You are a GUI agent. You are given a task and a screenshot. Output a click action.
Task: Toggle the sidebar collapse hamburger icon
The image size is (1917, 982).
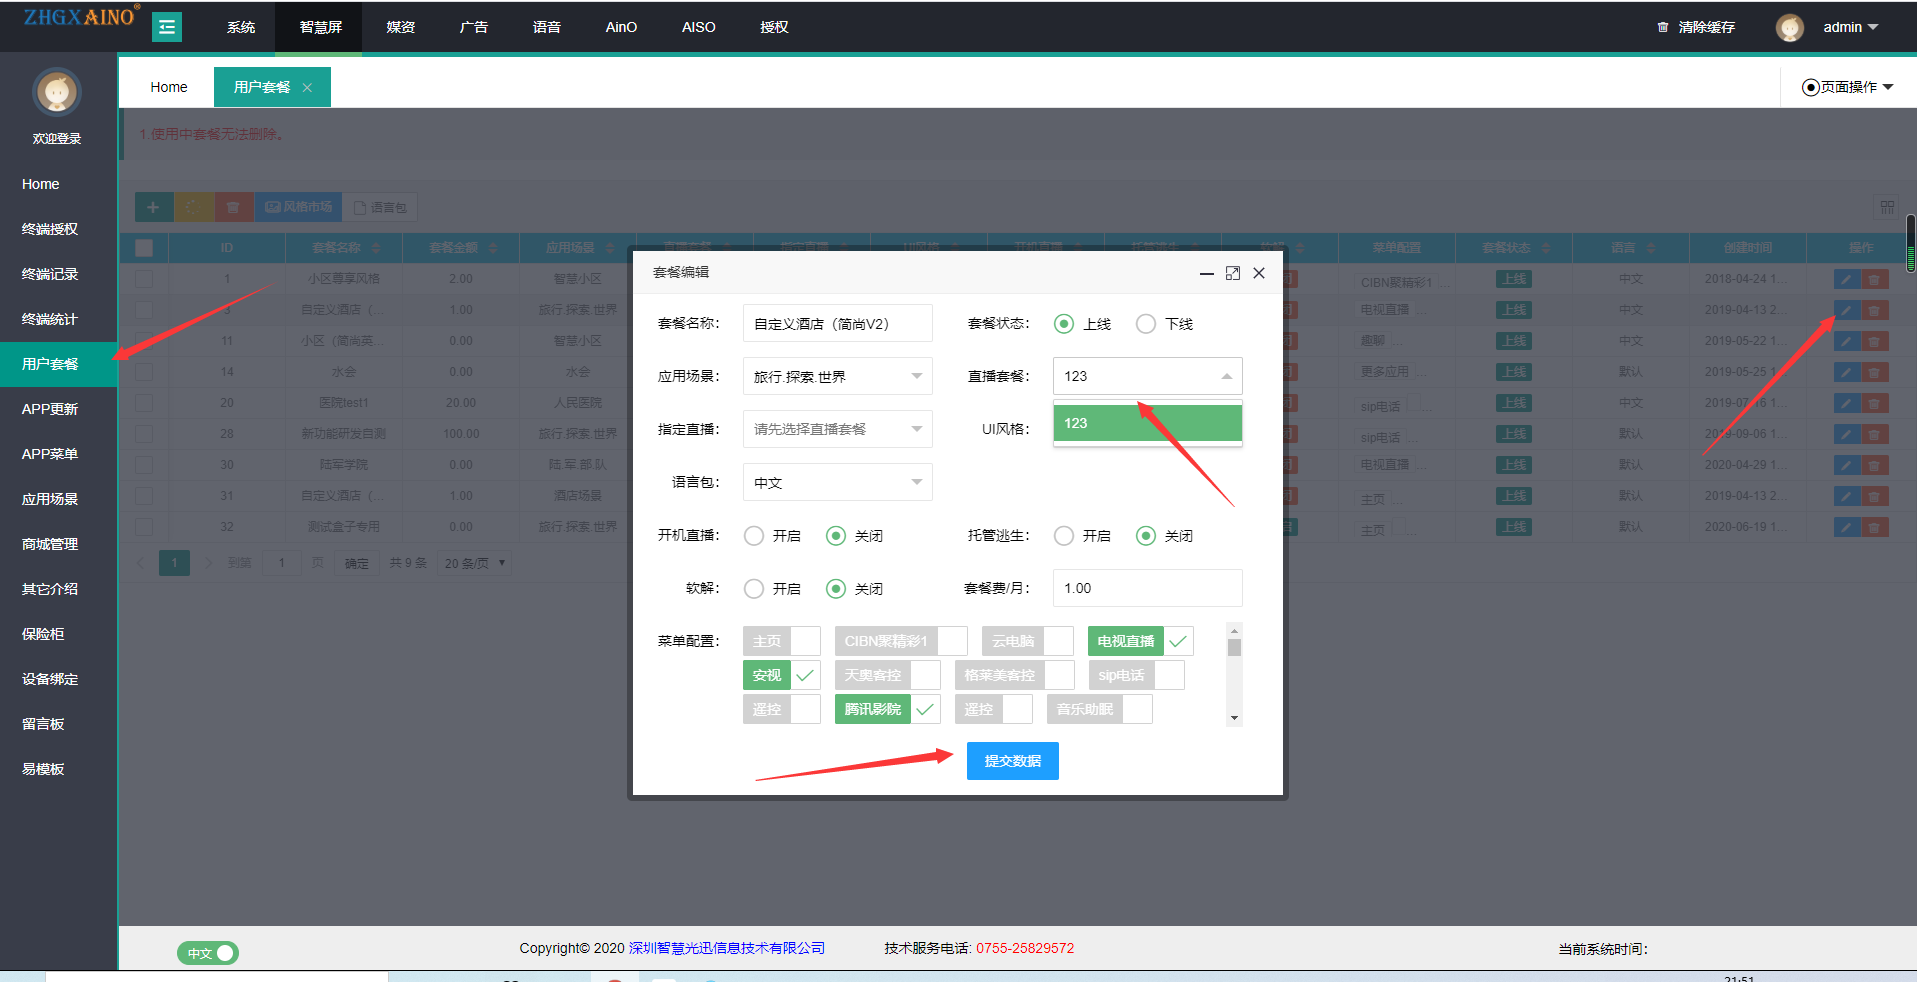point(167,27)
